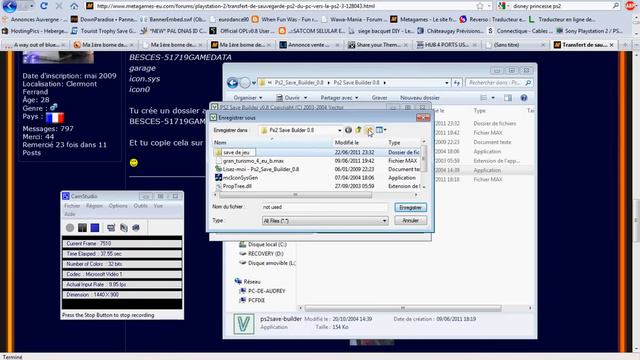640x360 pixels.
Task: Open the 'Enregistrer dans' folder dropdown
Action: (x=339, y=130)
